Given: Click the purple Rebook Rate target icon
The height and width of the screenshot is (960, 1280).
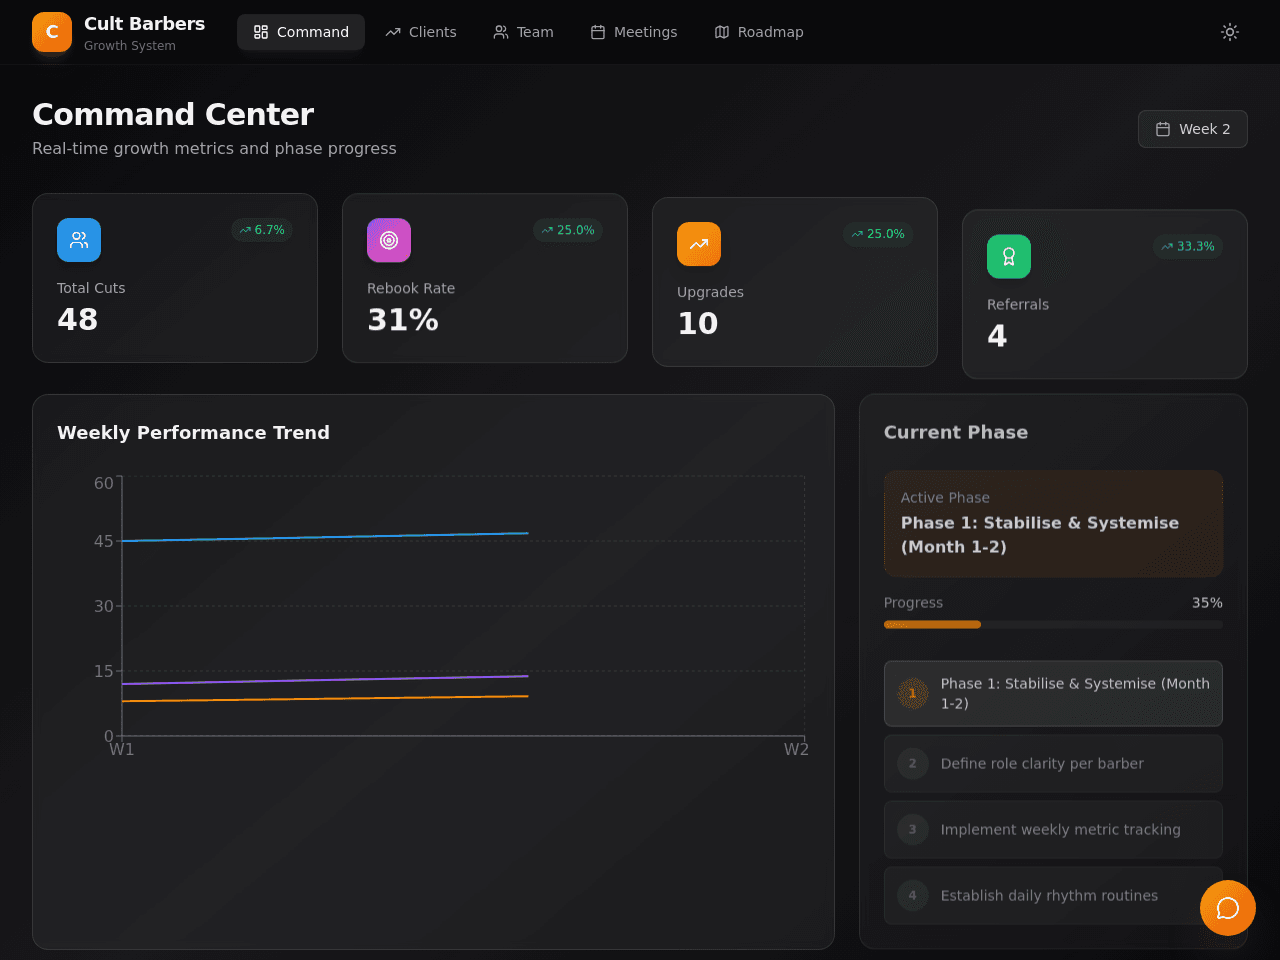Looking at the screenshot, I should pos(389,240).
